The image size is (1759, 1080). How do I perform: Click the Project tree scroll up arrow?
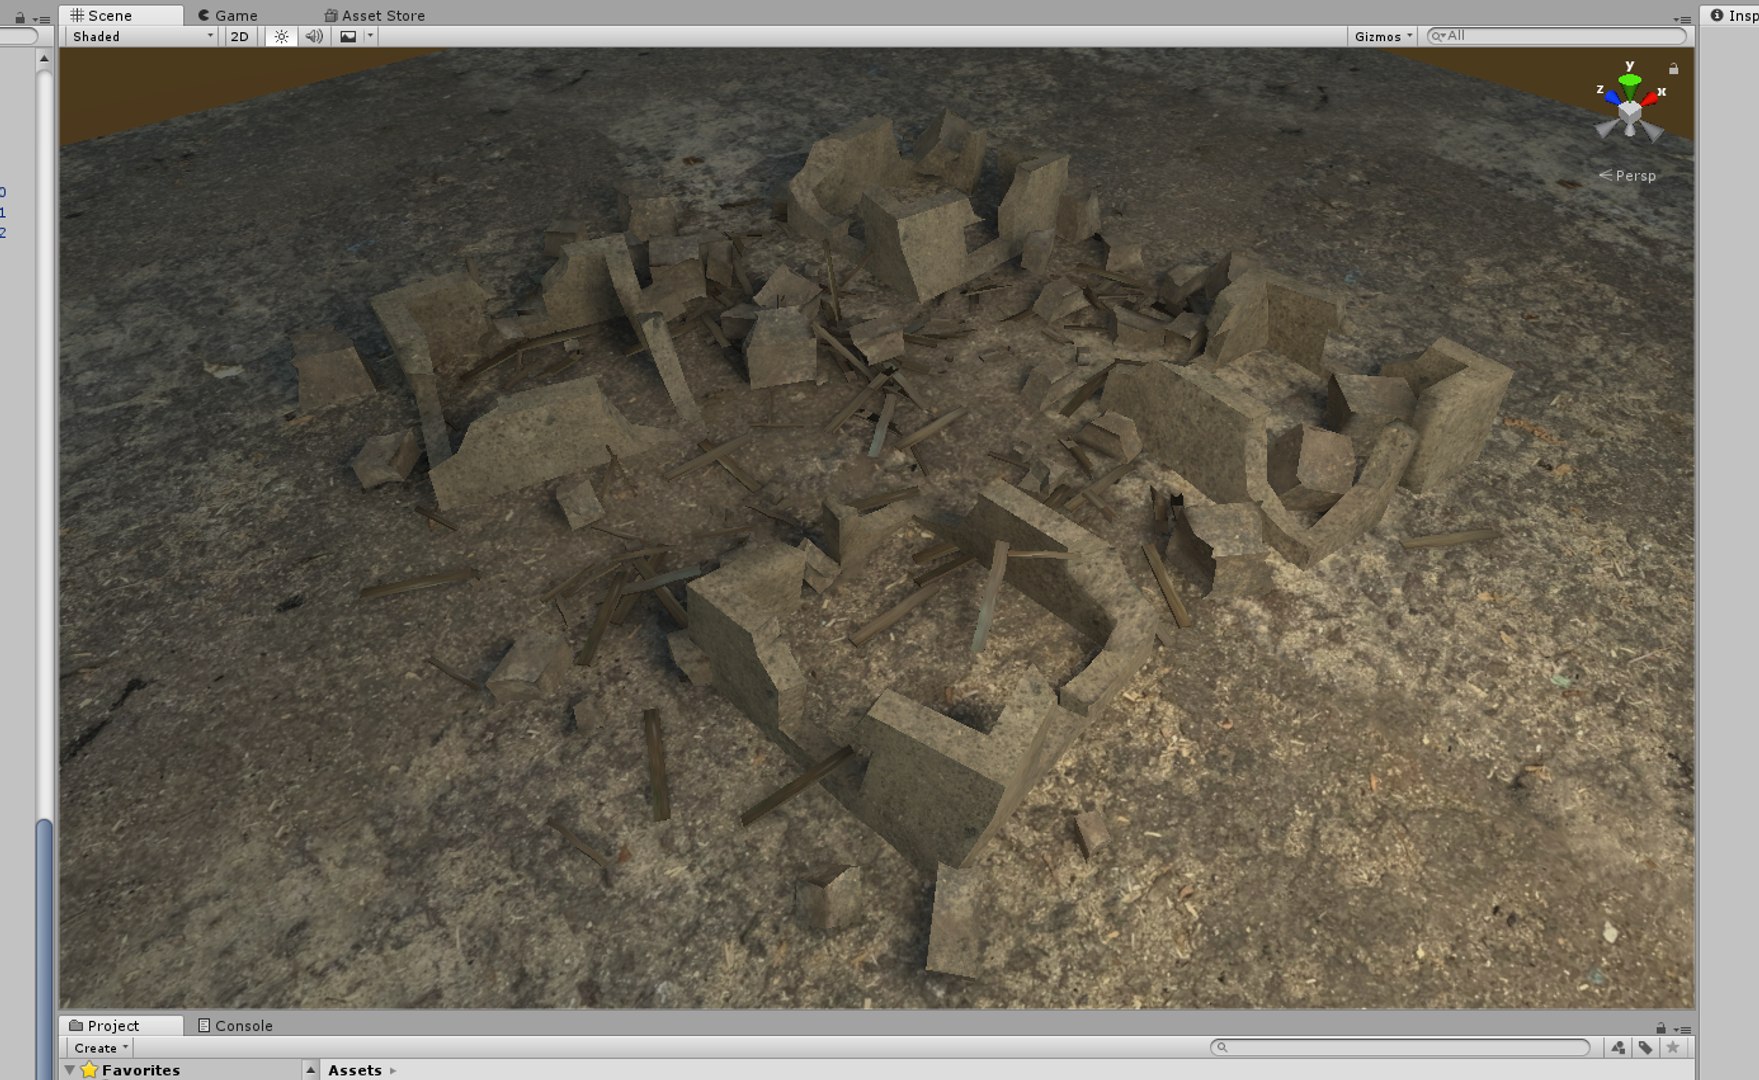tap(311, 1070)
